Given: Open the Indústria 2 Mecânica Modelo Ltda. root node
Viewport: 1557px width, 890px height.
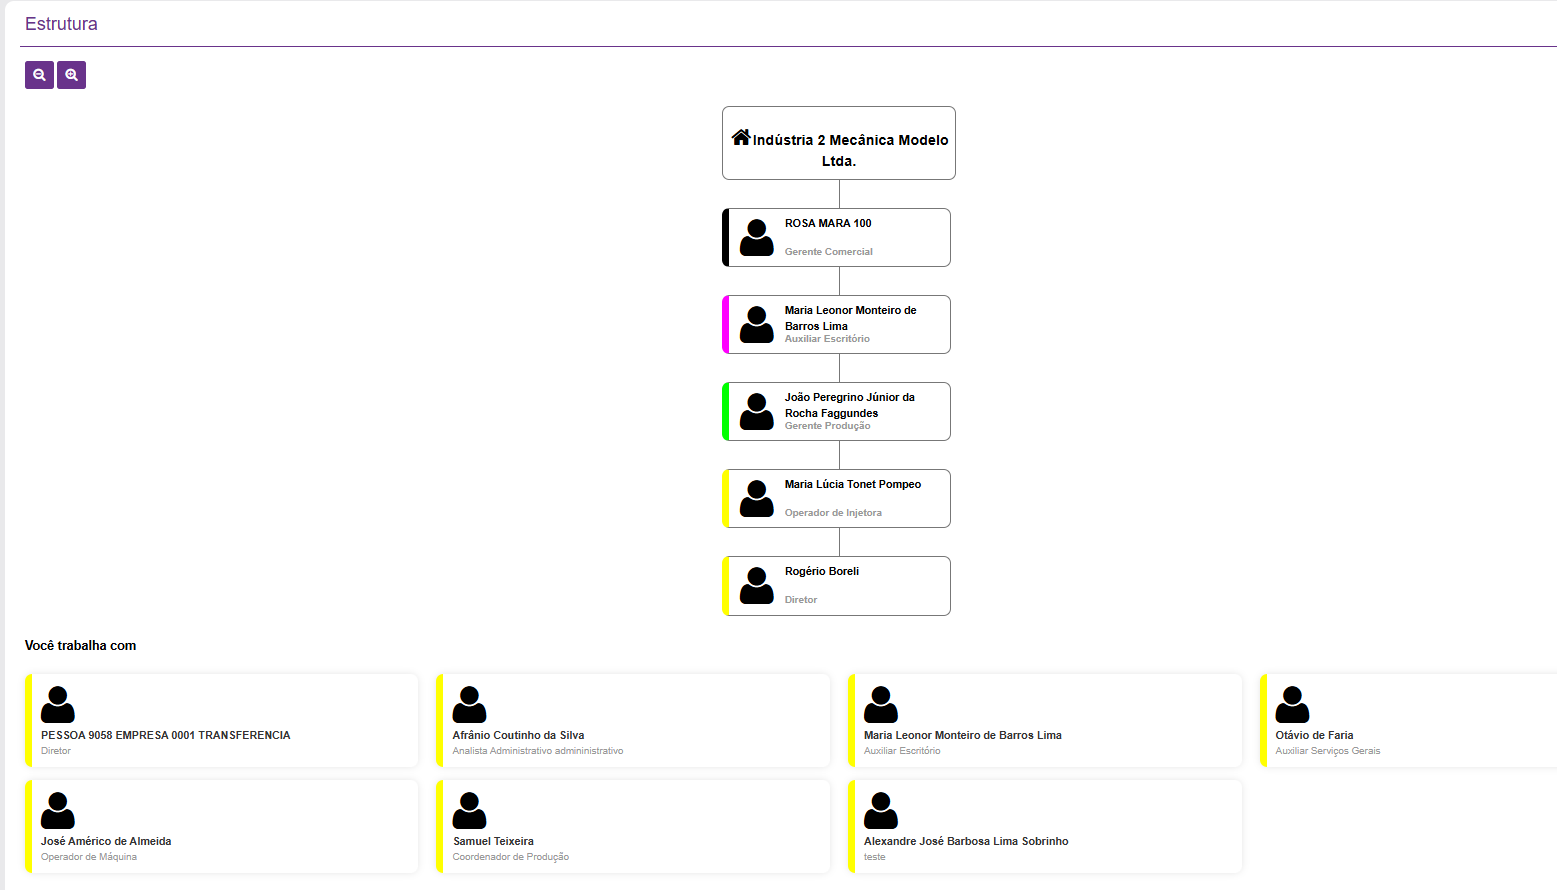Looking at the screenshot, I should coord(839,144).
